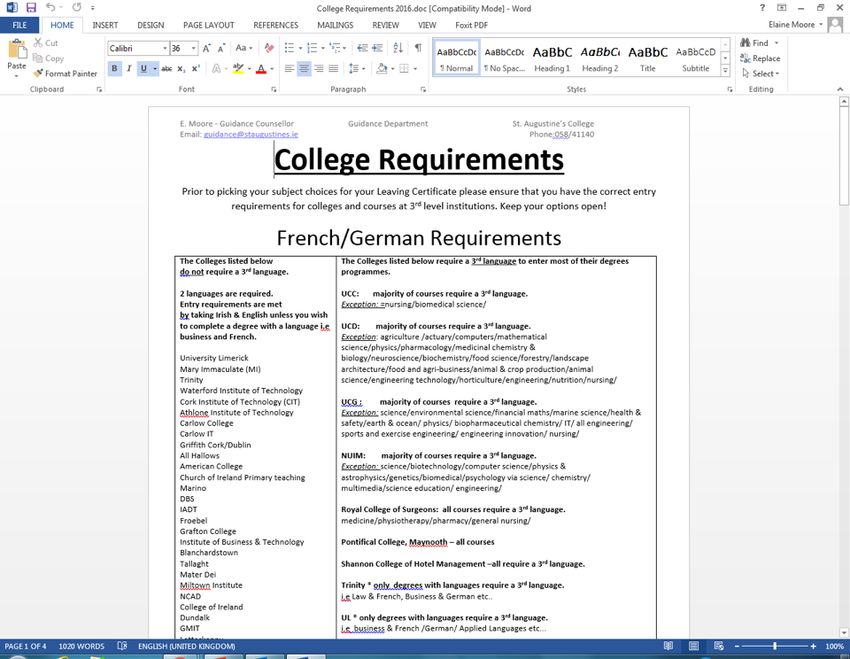Click the Decrease Indent icon
Viewport: 850px width, 659px height.
[x=362, y=48]
